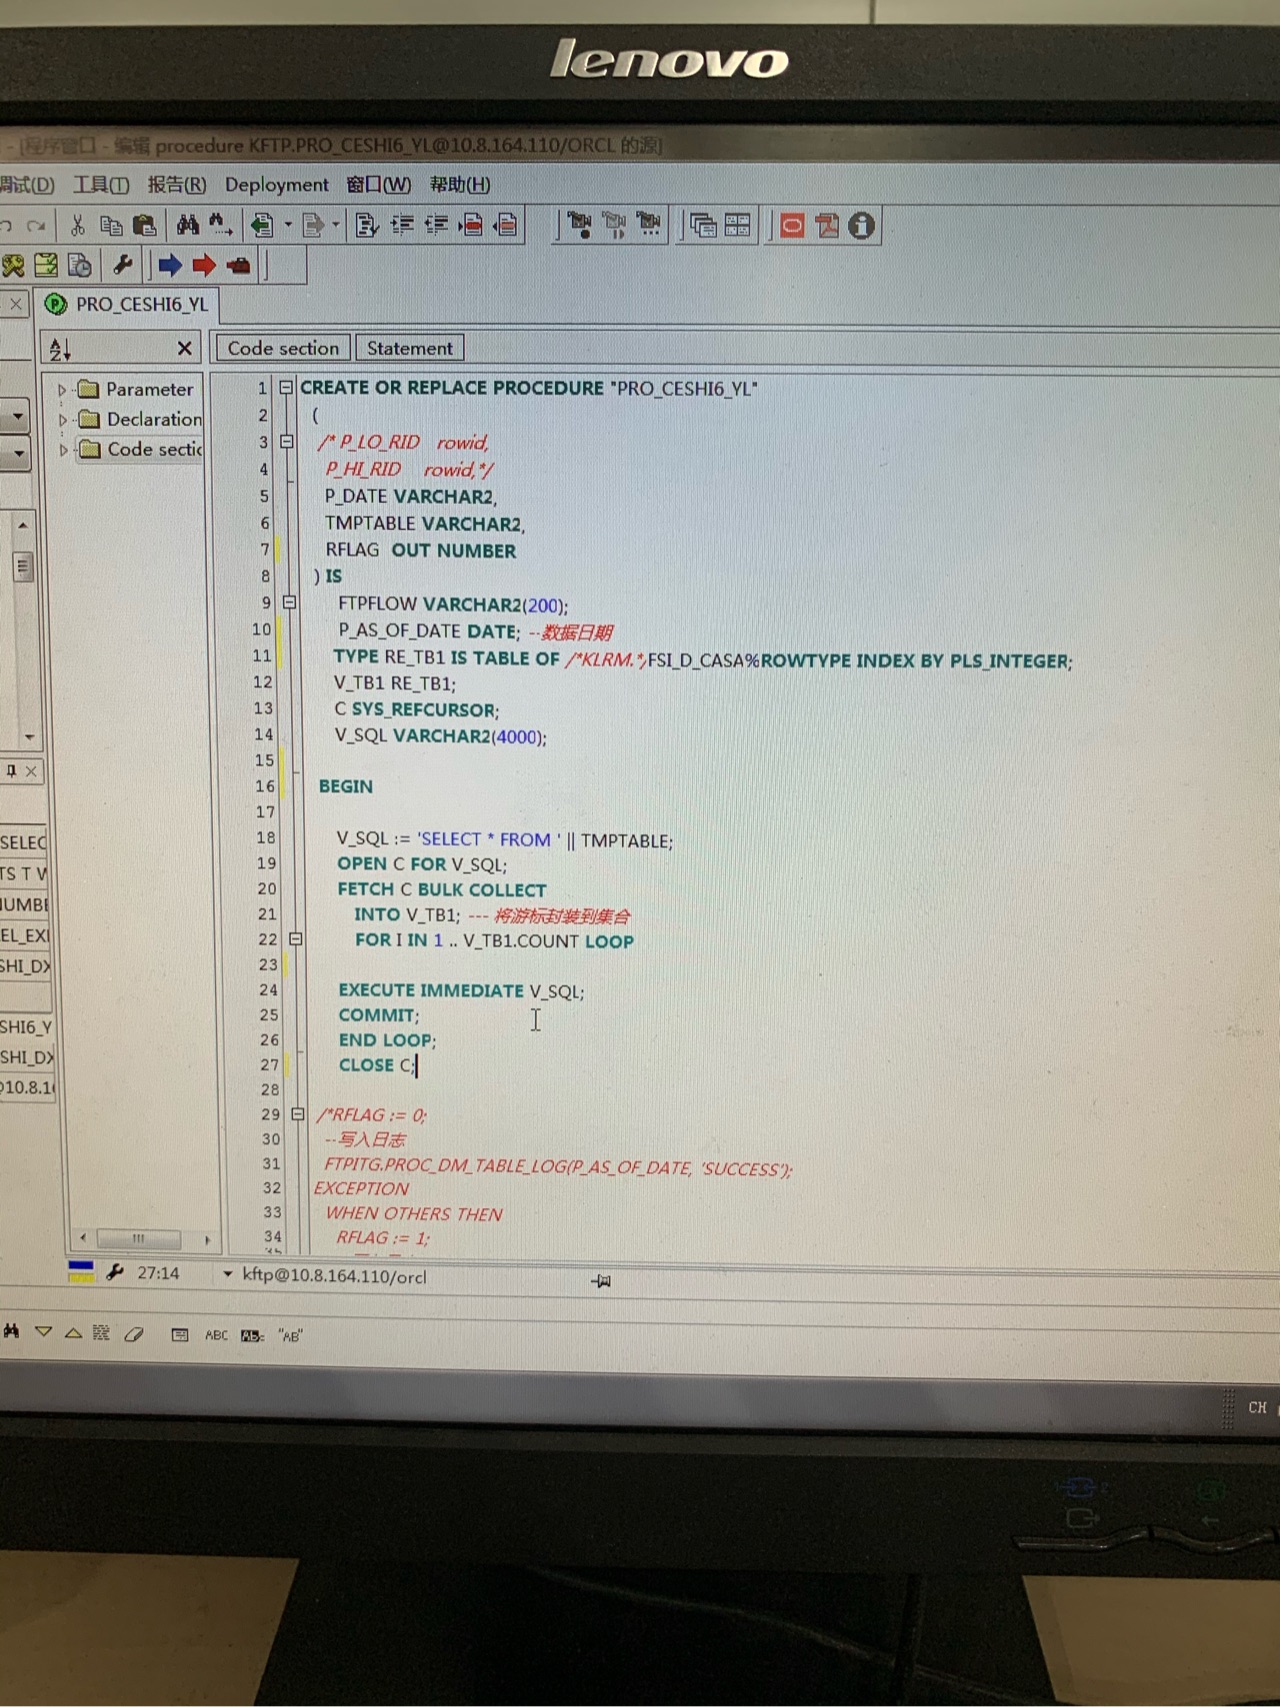Expand the Declaration tree node
1280x1707 pixels.
click(x=62, y=420)
